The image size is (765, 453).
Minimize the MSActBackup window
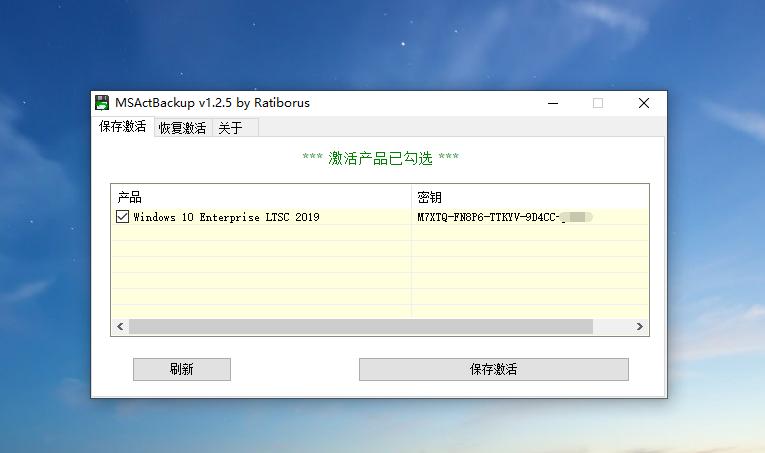tap(552, 103)
